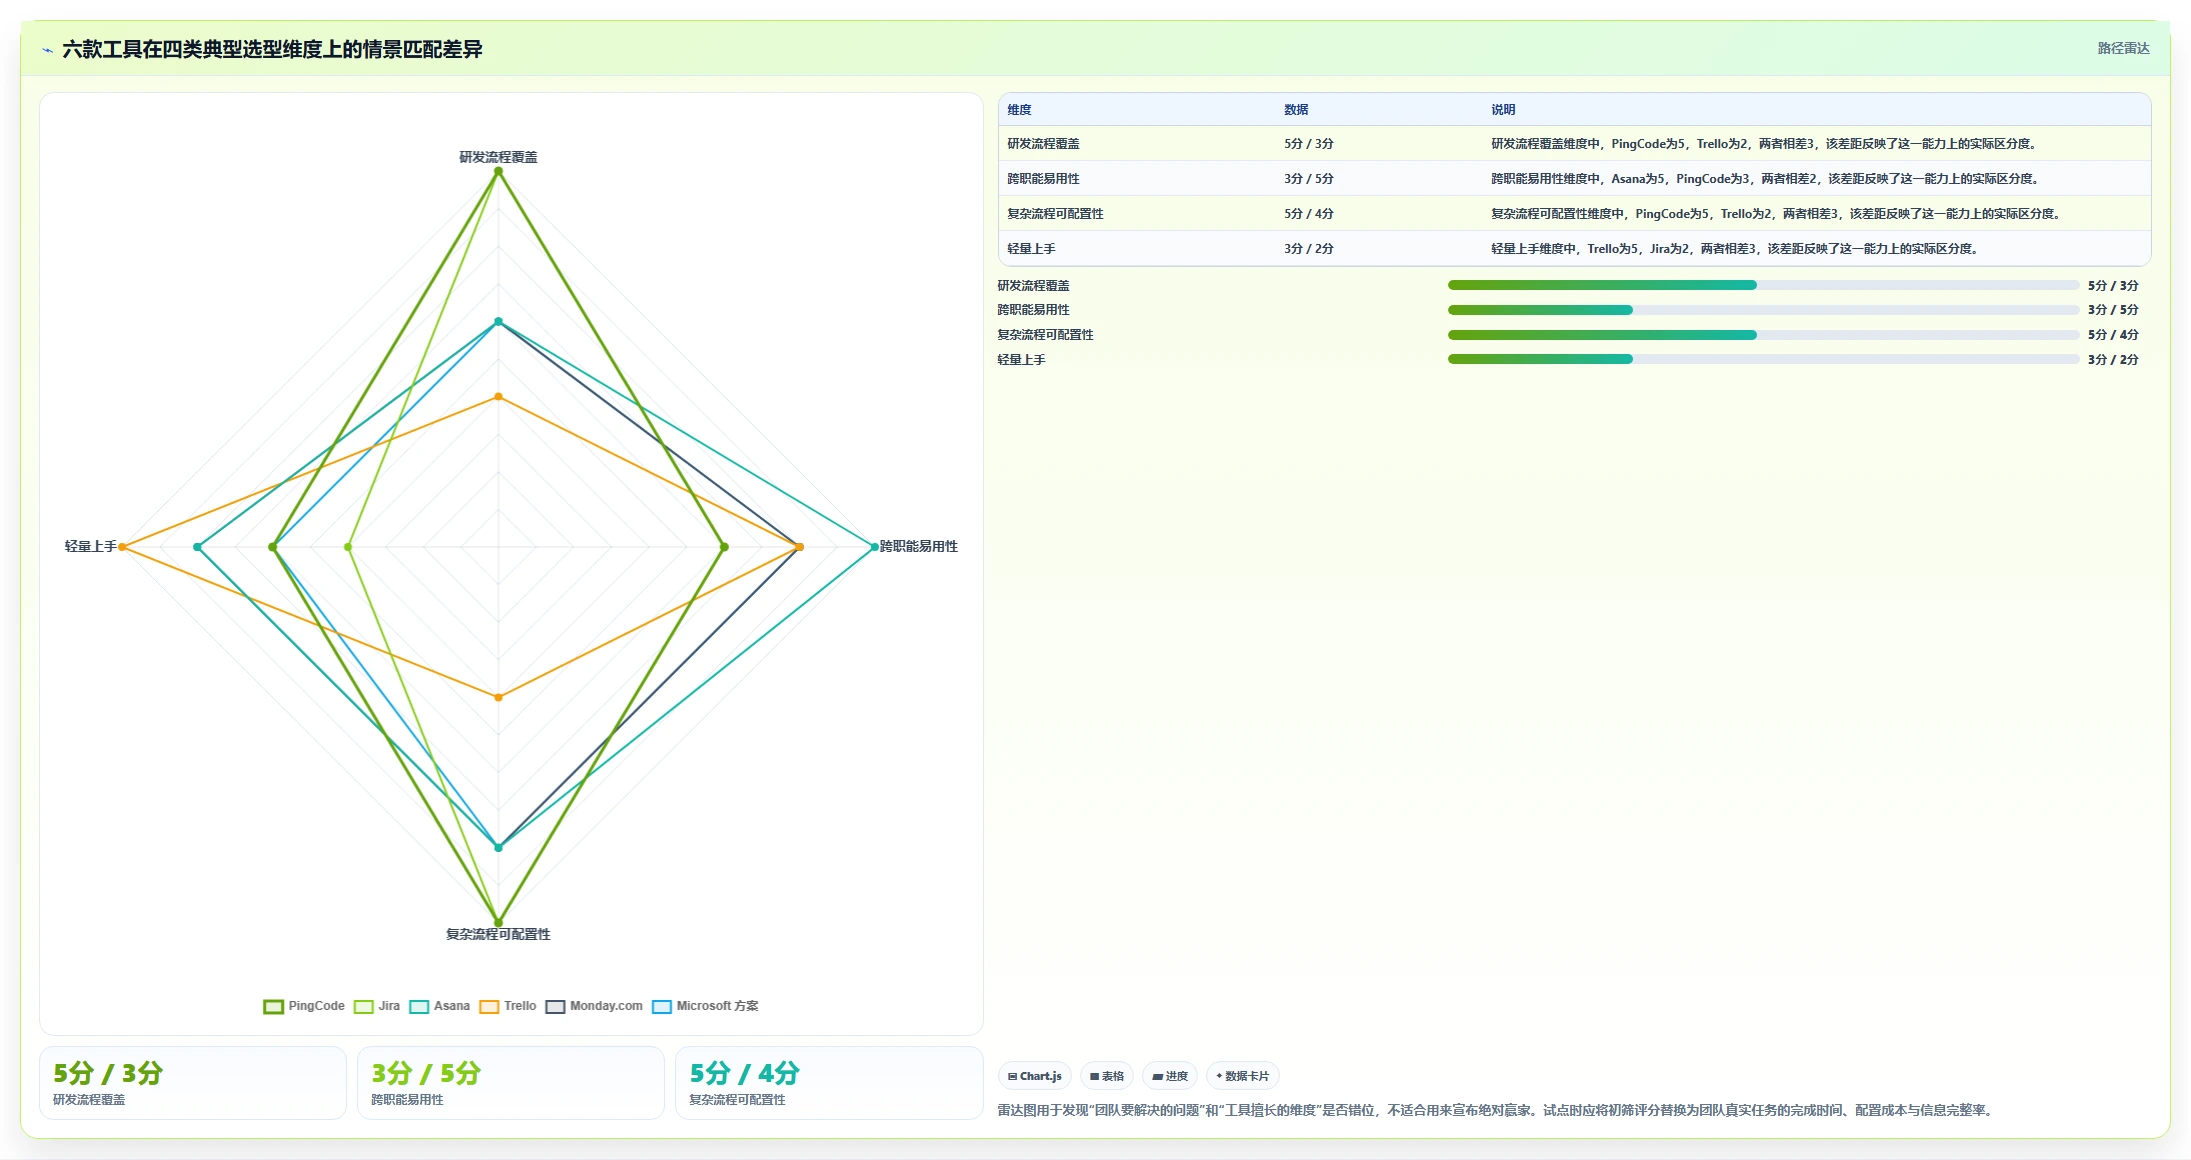
Task: Click the 3分 / 5分 跨职能易用性 data card
Action: click(511, 1083)
